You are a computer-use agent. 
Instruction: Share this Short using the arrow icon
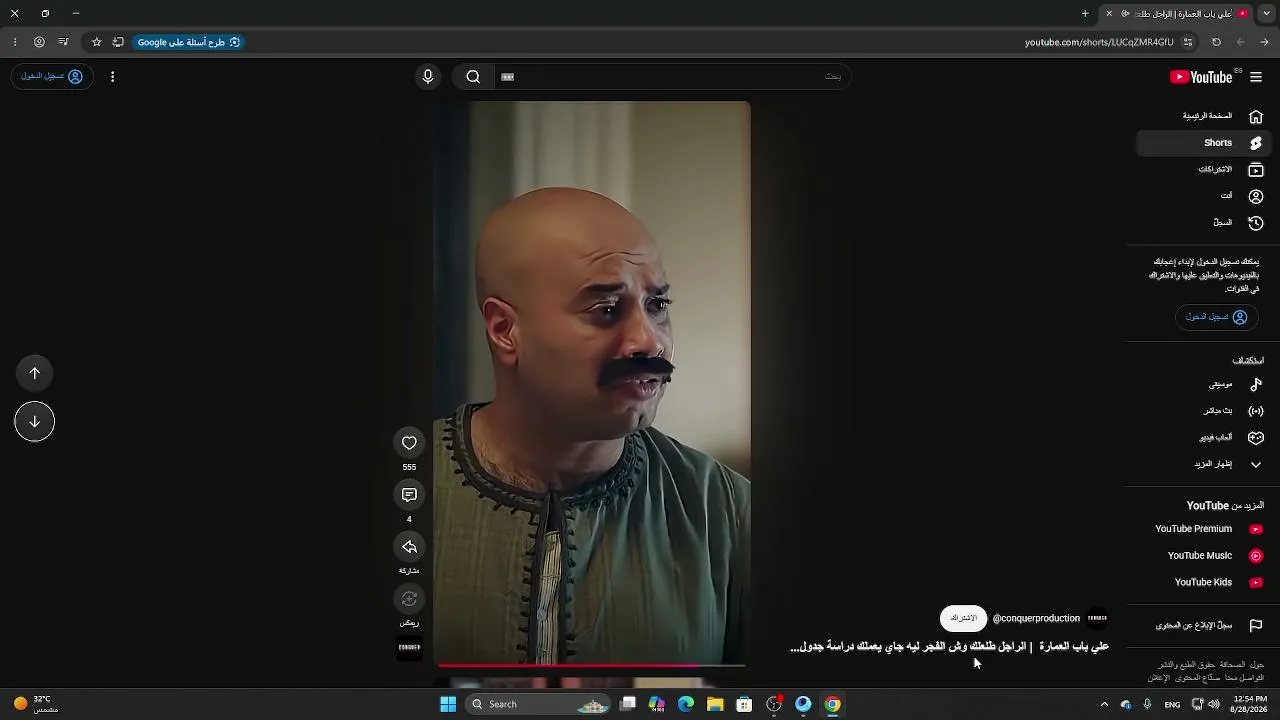409,547
